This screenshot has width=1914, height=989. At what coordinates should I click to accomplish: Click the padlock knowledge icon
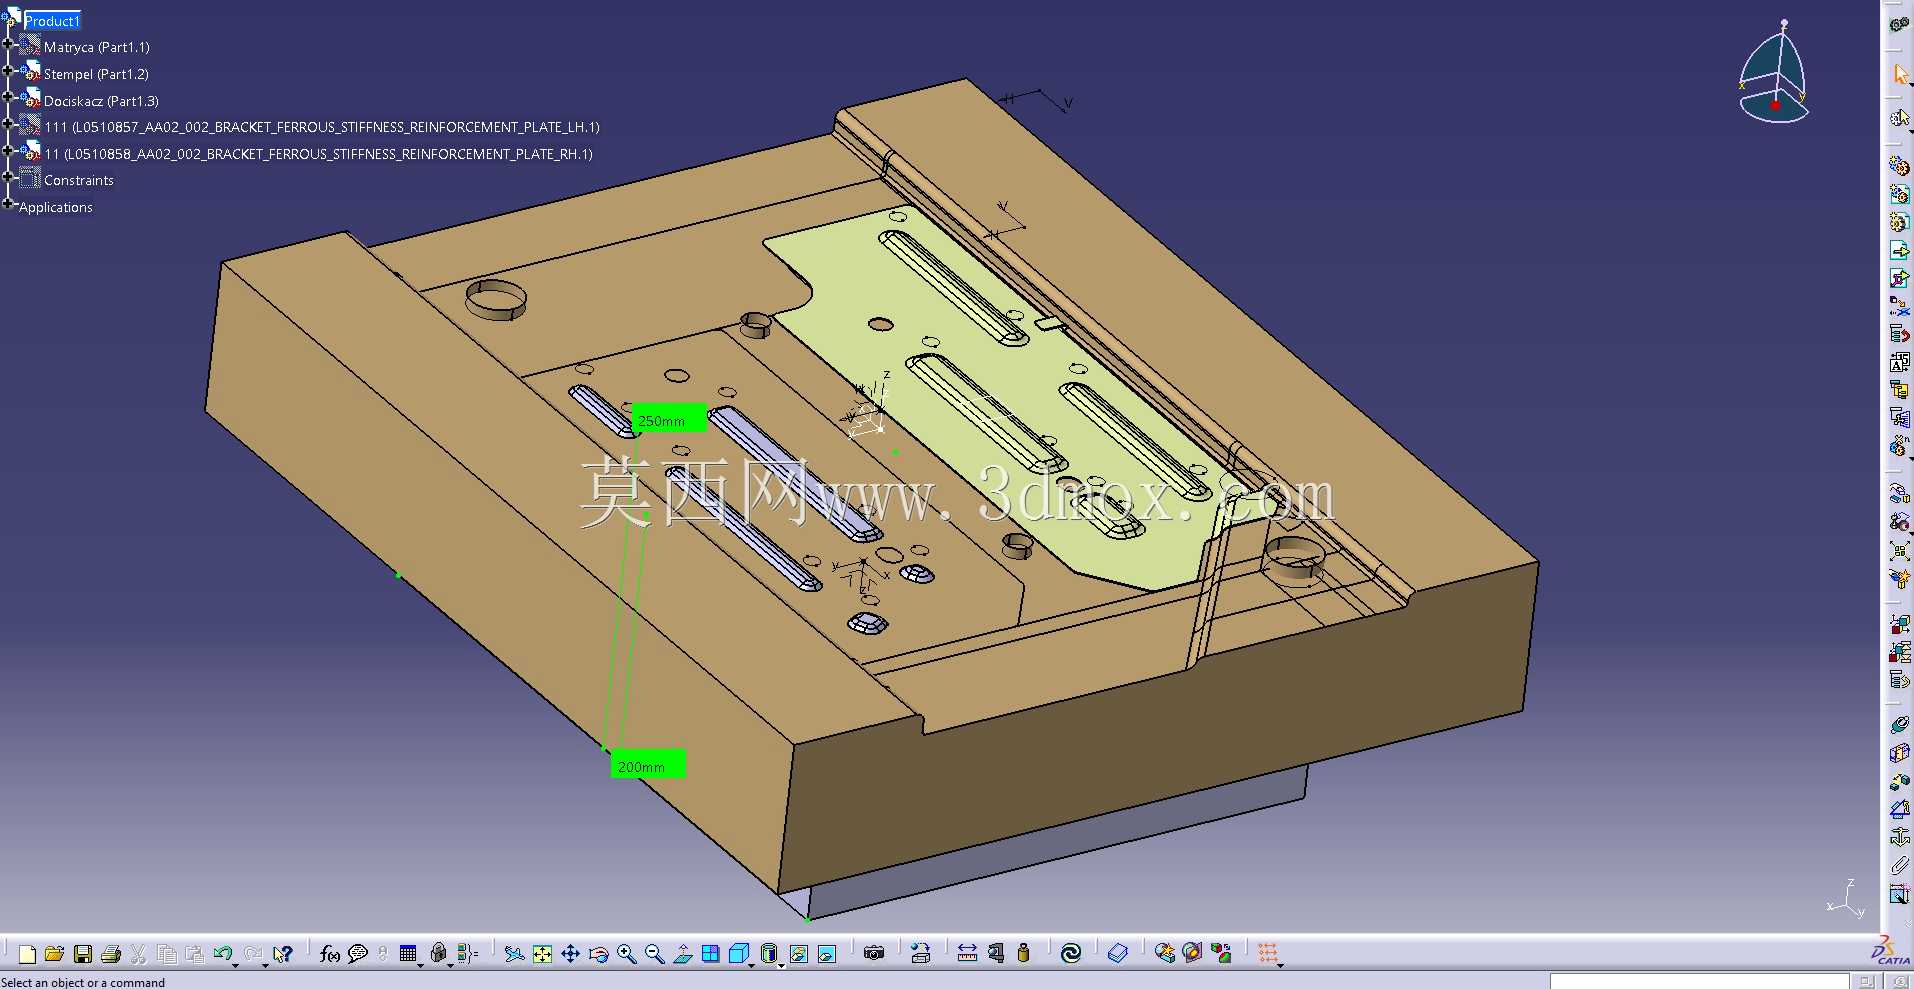tap(438, 954)
